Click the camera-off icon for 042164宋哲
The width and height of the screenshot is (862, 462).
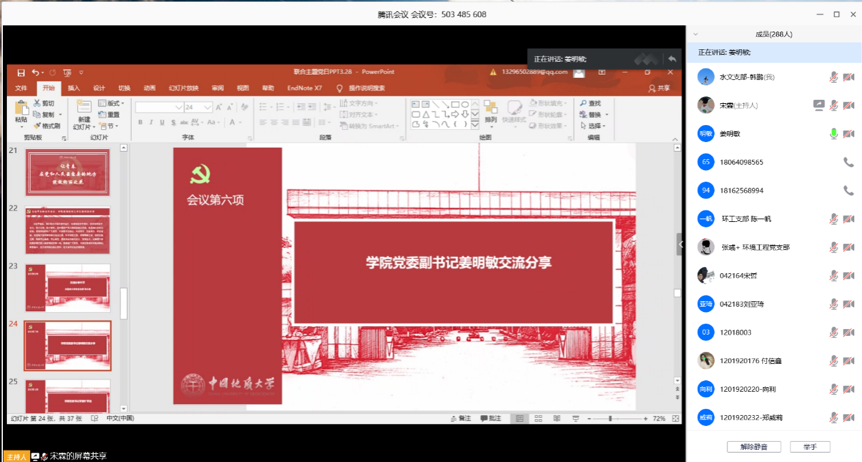click(x=848, y=276)
